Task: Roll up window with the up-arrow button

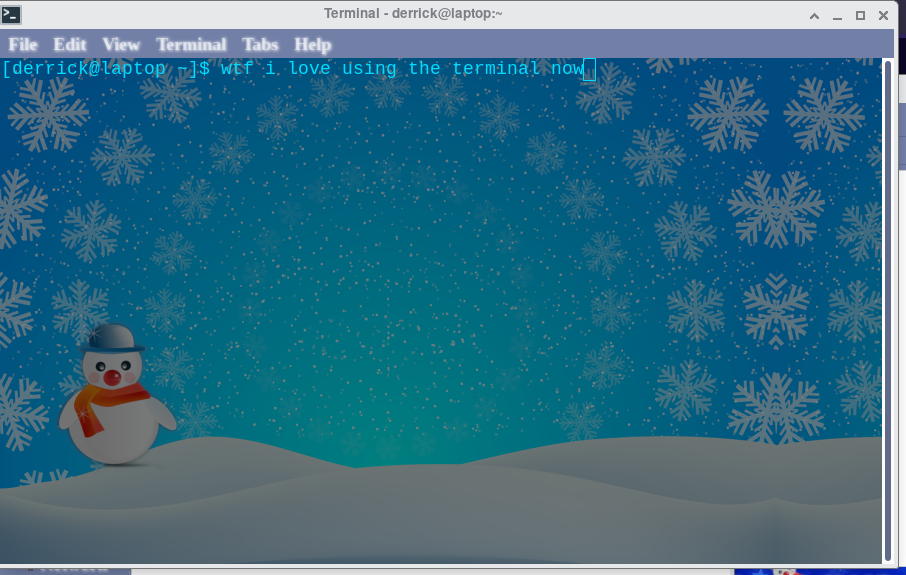Action: click(x=814, y=16)
